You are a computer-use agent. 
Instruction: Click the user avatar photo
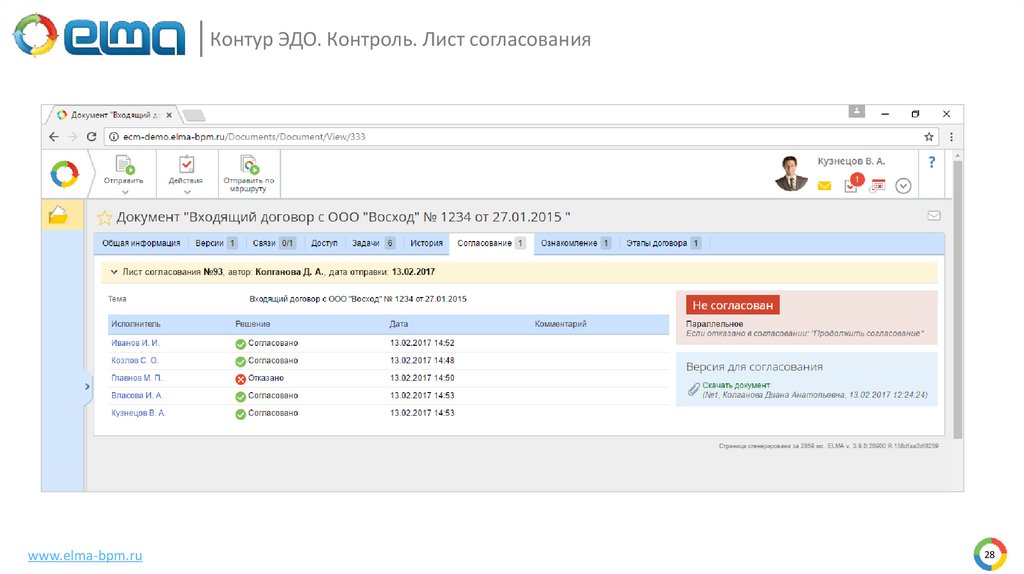(791, 173)
